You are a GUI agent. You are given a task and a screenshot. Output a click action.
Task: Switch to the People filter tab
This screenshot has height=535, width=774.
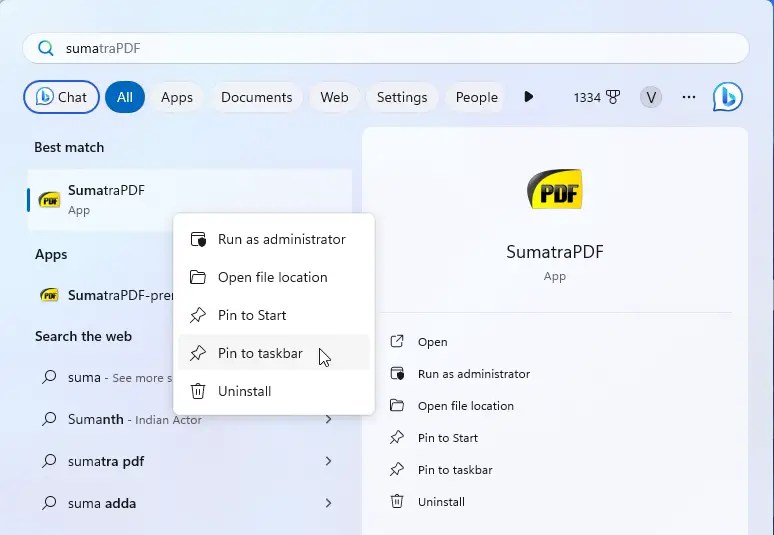click(476, 97)
